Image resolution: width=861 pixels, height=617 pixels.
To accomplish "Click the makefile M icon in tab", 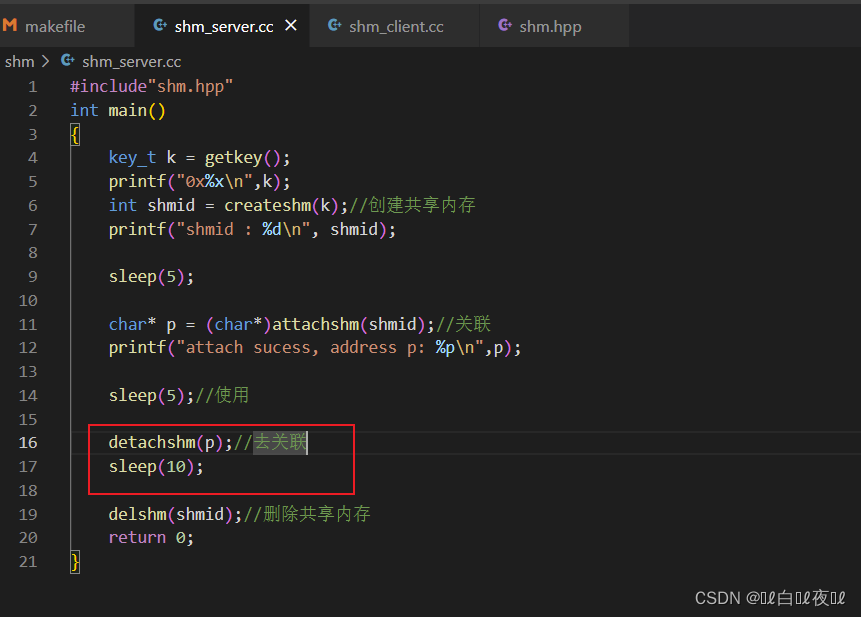I will [x=10, y=25].
